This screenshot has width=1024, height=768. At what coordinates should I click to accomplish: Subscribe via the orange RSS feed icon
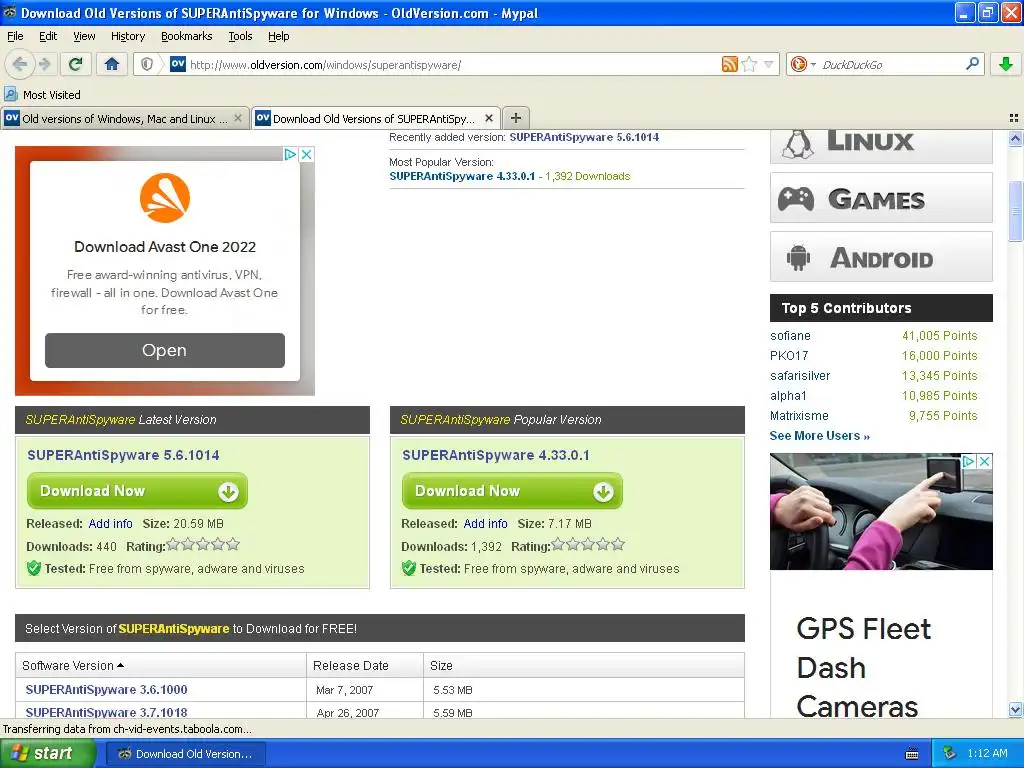(x=729, y=64)
